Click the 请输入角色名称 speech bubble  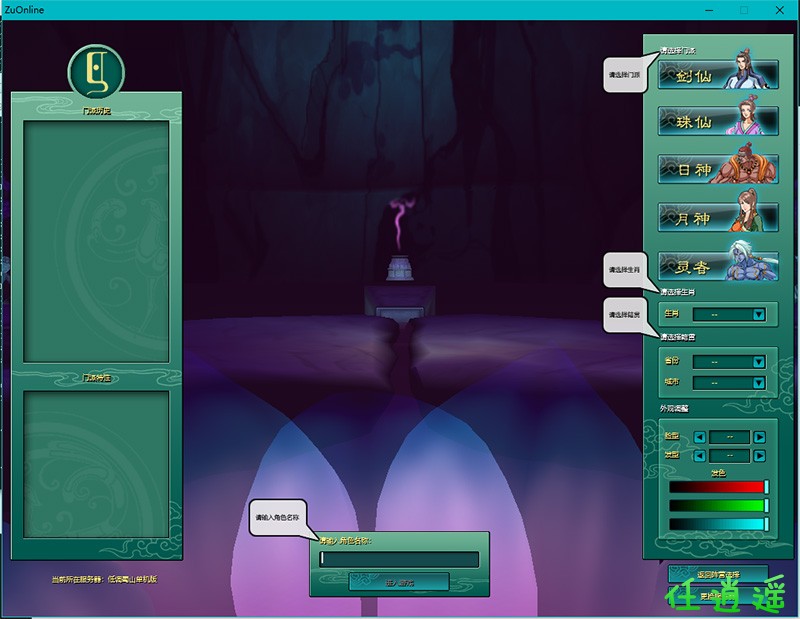(x=278, y=517)
